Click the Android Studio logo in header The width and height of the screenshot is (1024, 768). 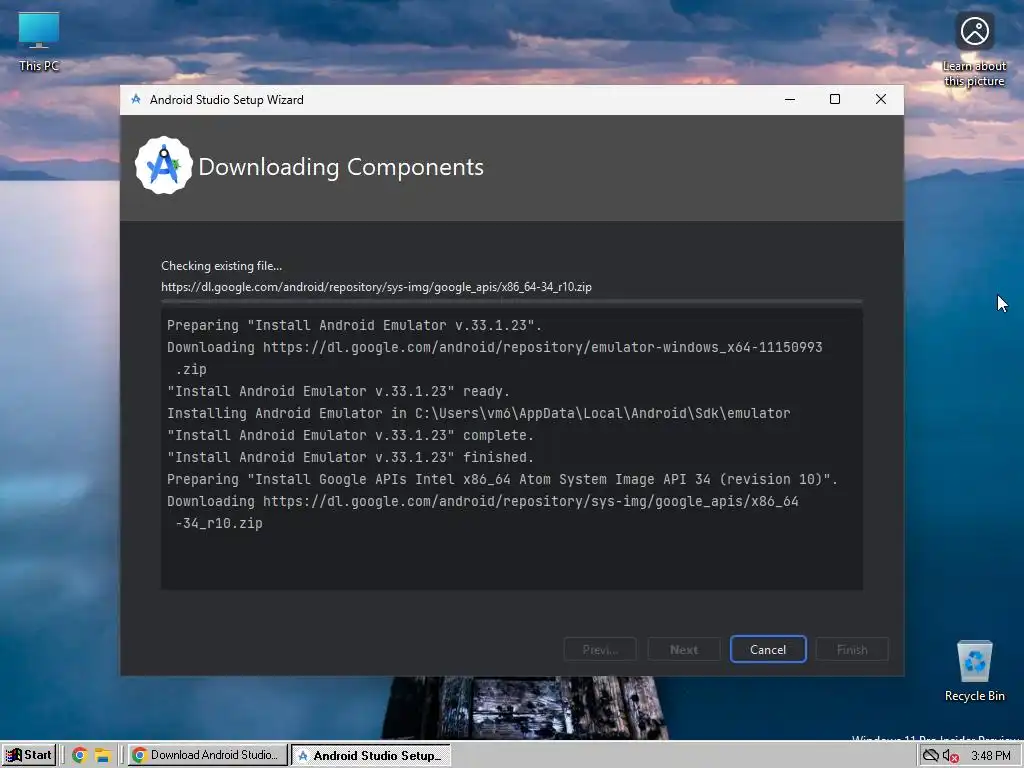[x=163, y=165]
